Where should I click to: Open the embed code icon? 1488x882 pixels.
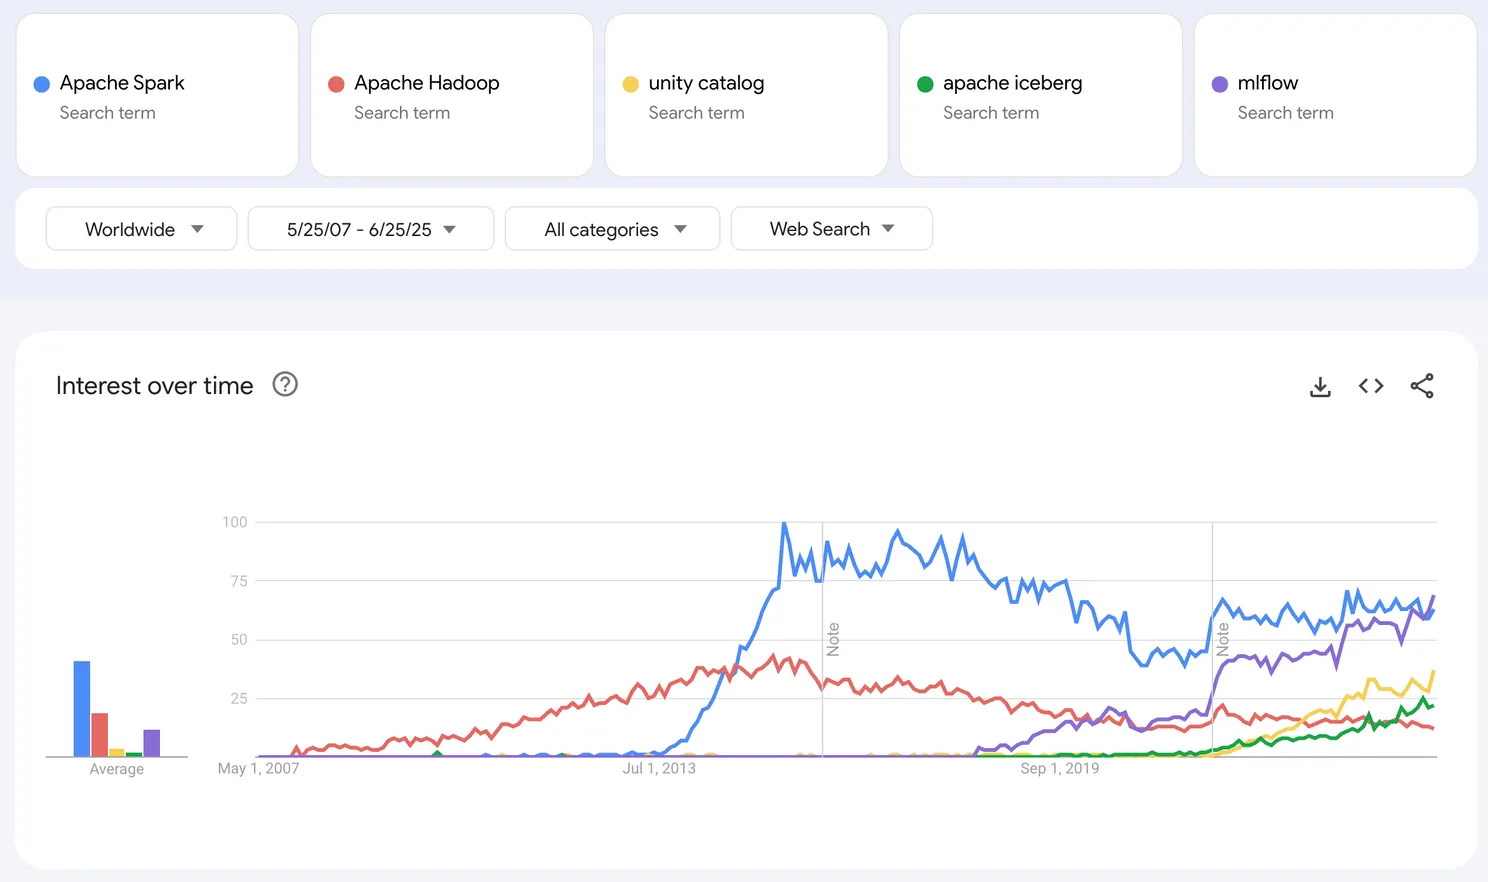pyautogui.click(x=1371, y=386)
